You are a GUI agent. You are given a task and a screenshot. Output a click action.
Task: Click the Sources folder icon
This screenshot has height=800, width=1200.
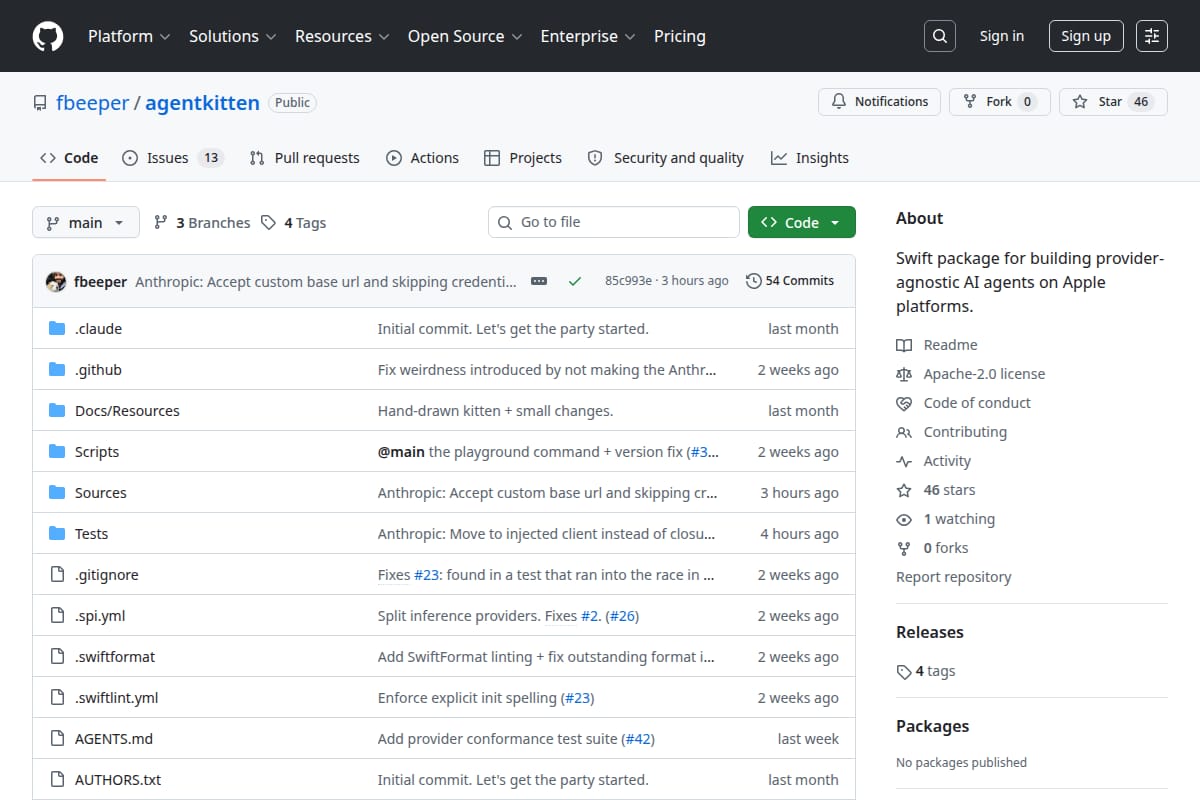point(57,493)
